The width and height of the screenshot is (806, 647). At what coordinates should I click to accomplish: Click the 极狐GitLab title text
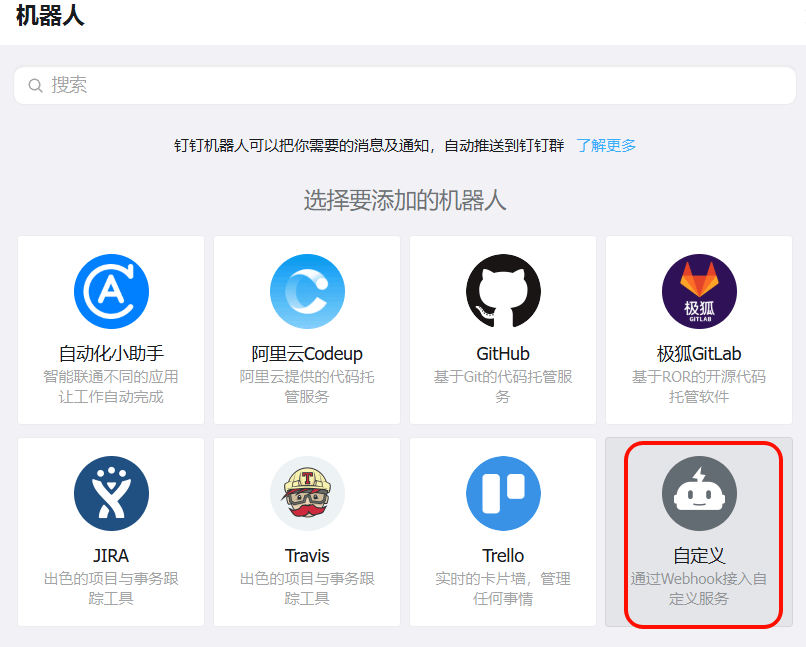pos(699,354)
